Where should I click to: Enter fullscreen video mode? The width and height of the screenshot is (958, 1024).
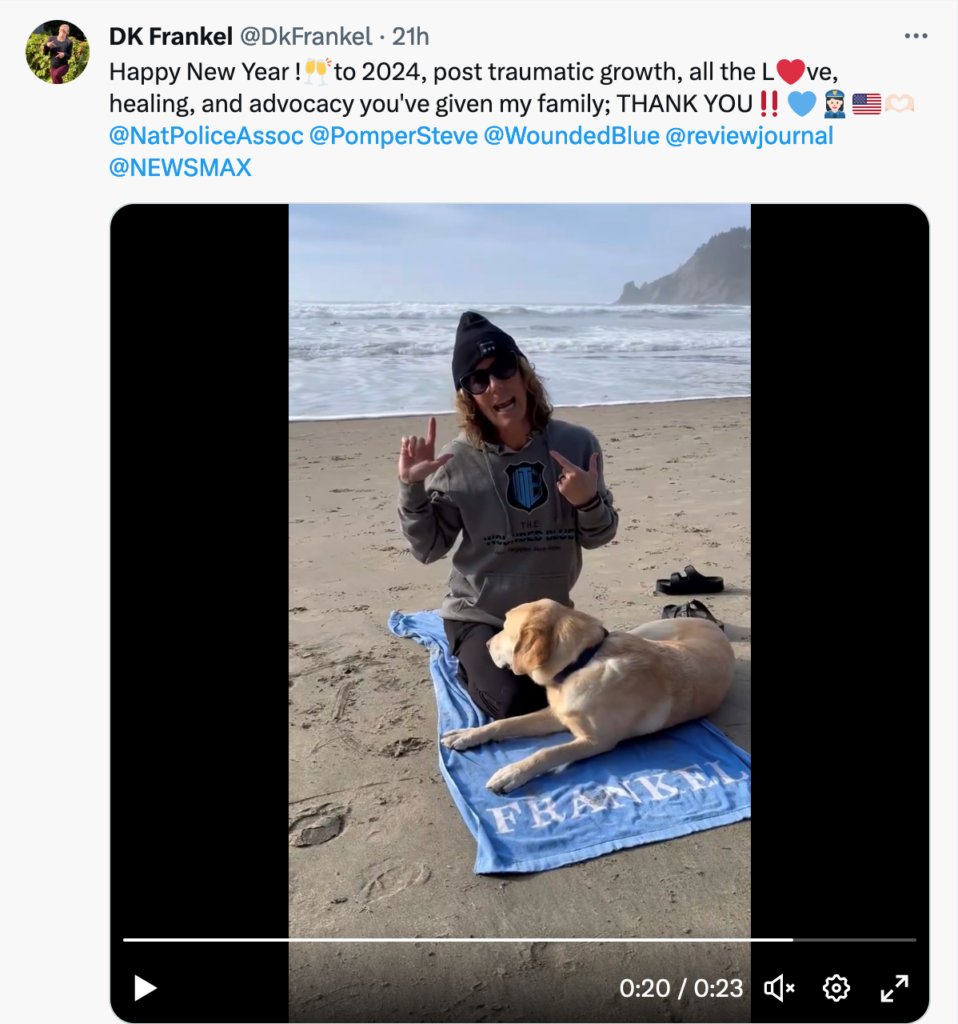pos(894,988)
